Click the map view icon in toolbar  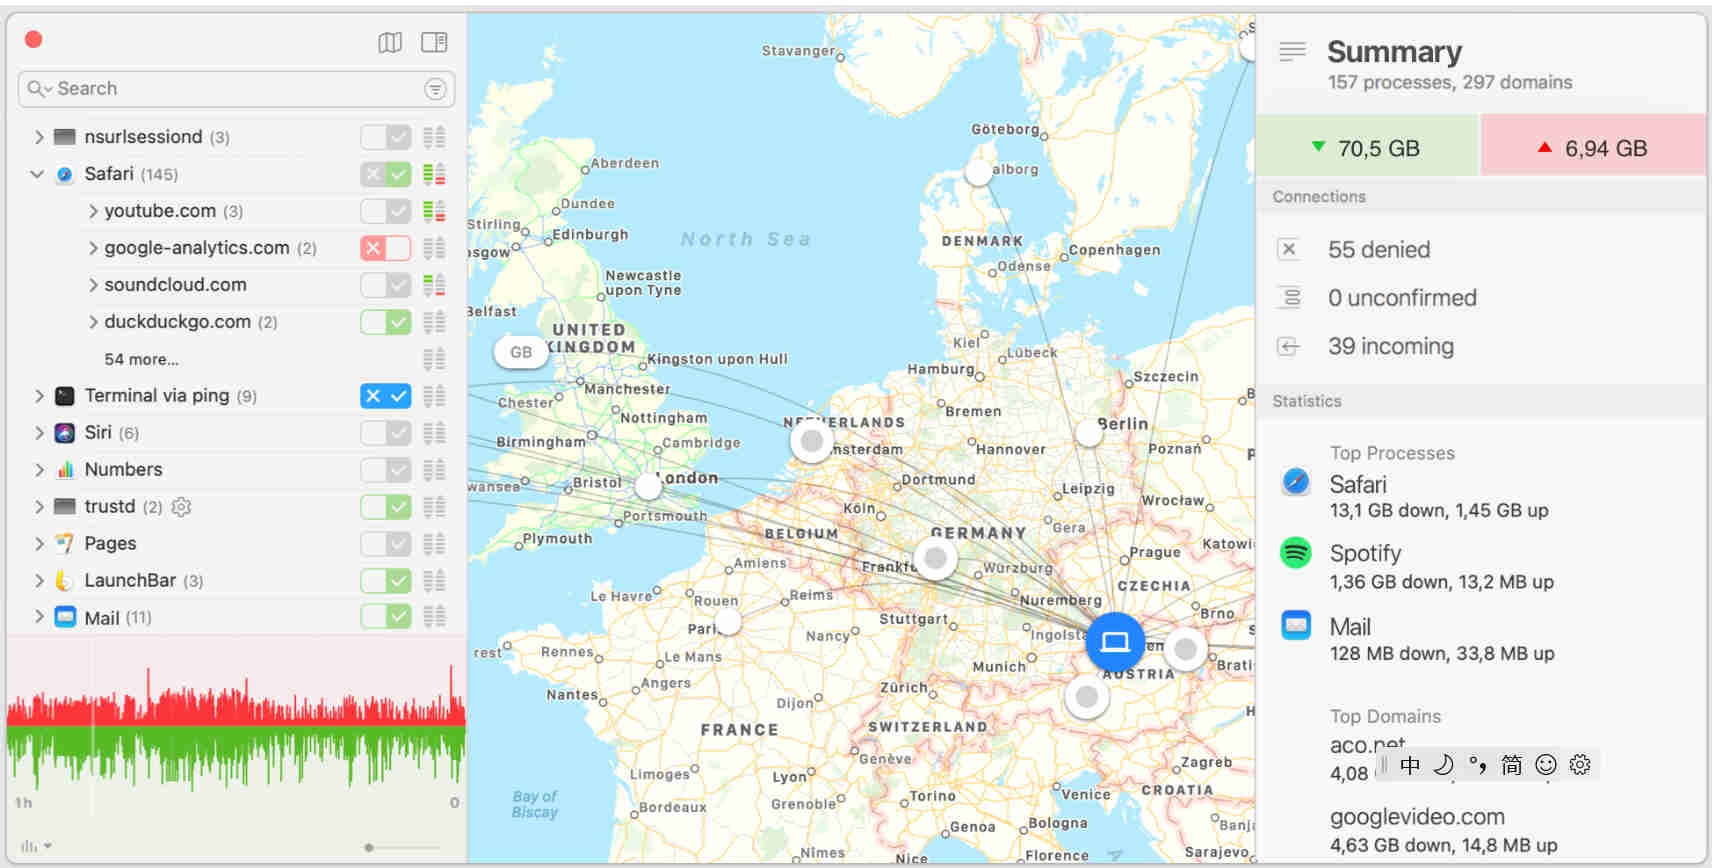[390, 42]
